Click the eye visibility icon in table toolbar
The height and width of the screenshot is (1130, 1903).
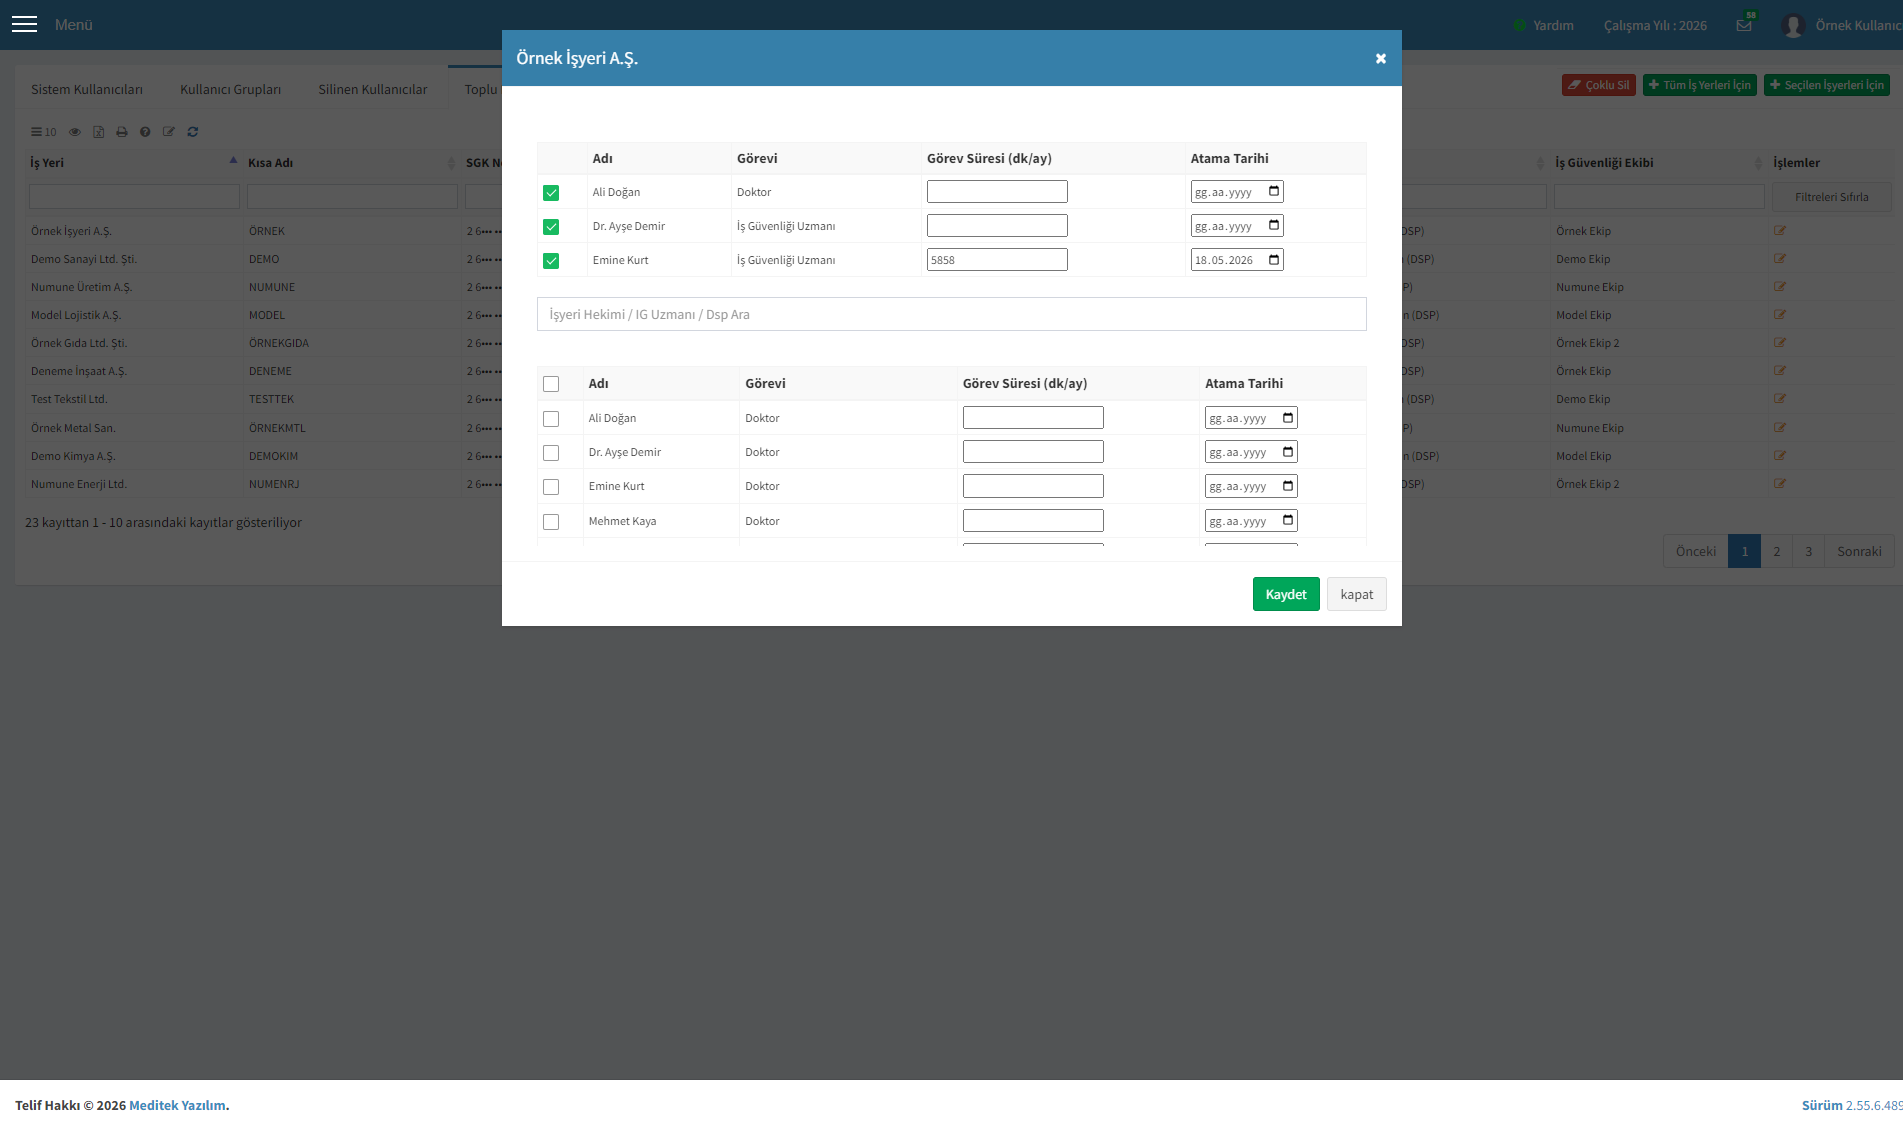pyautogui.click(x=75, y=132)
